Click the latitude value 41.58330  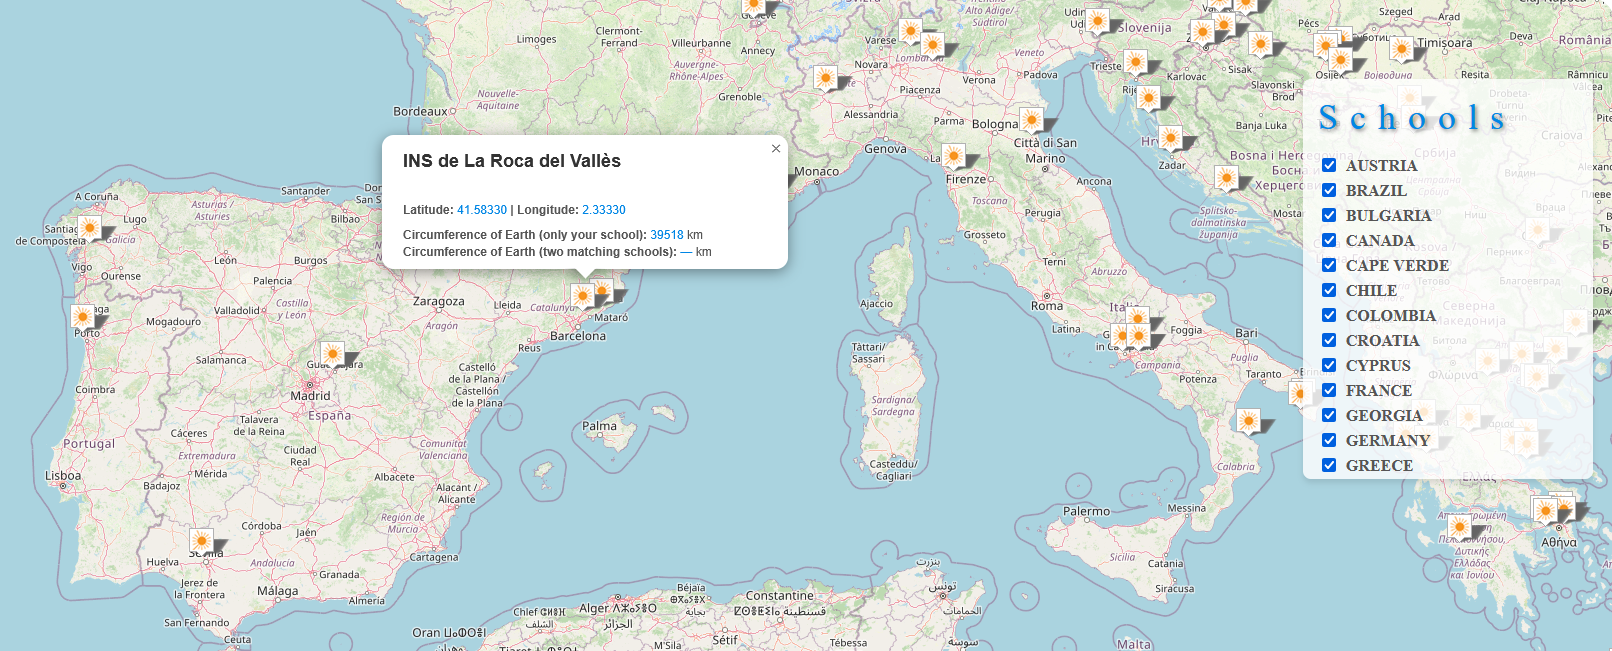(x=481, y=210)
